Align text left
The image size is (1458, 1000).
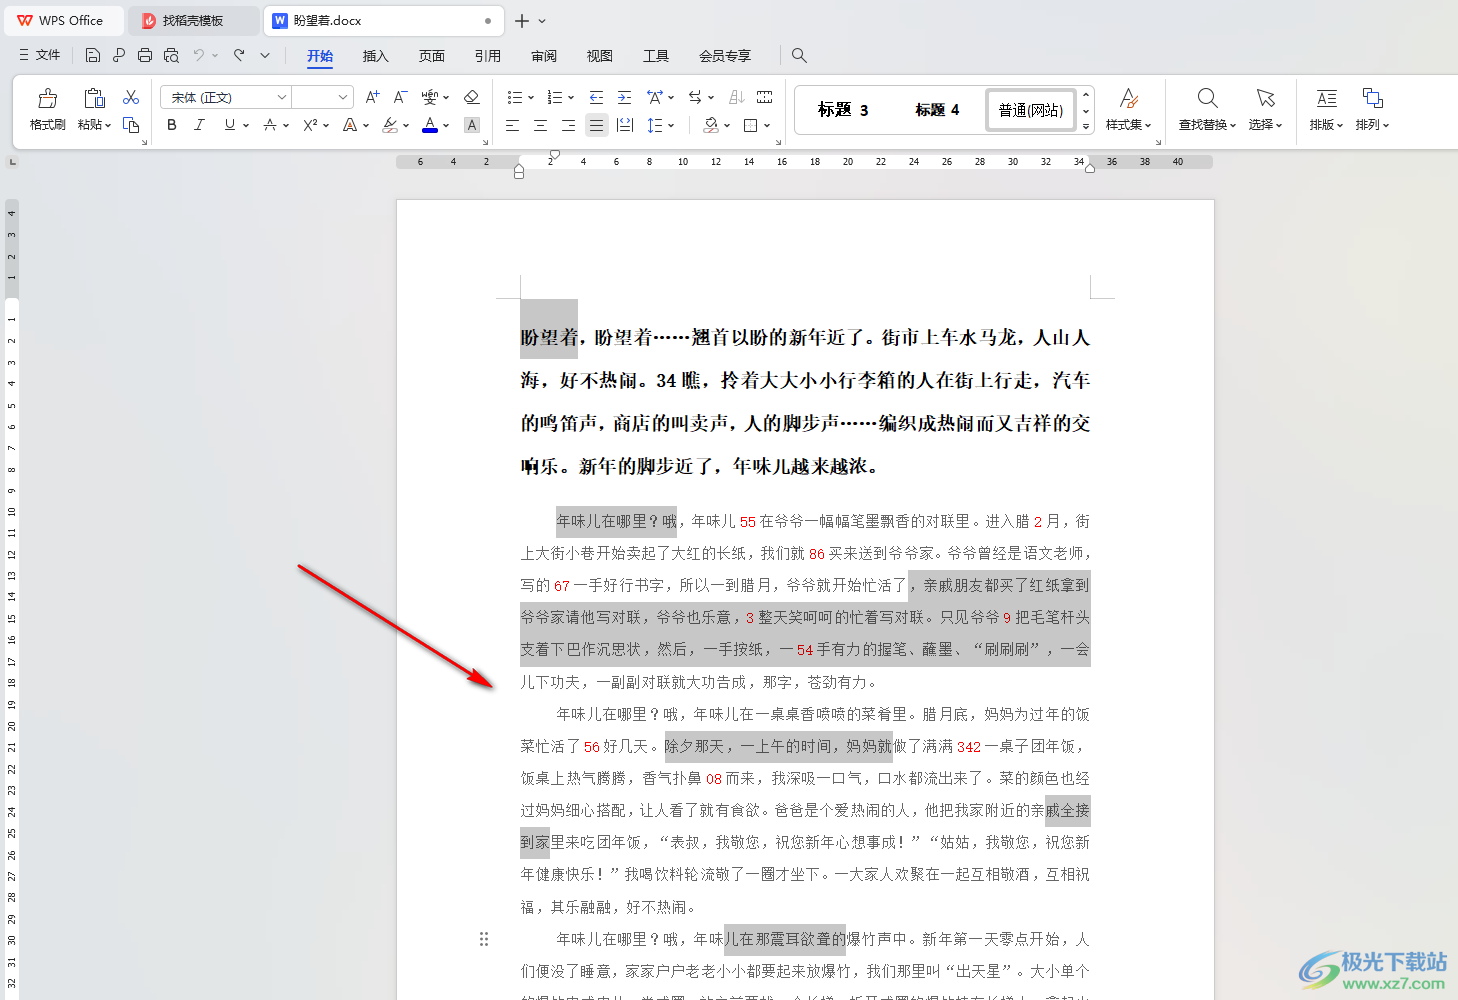512,125
